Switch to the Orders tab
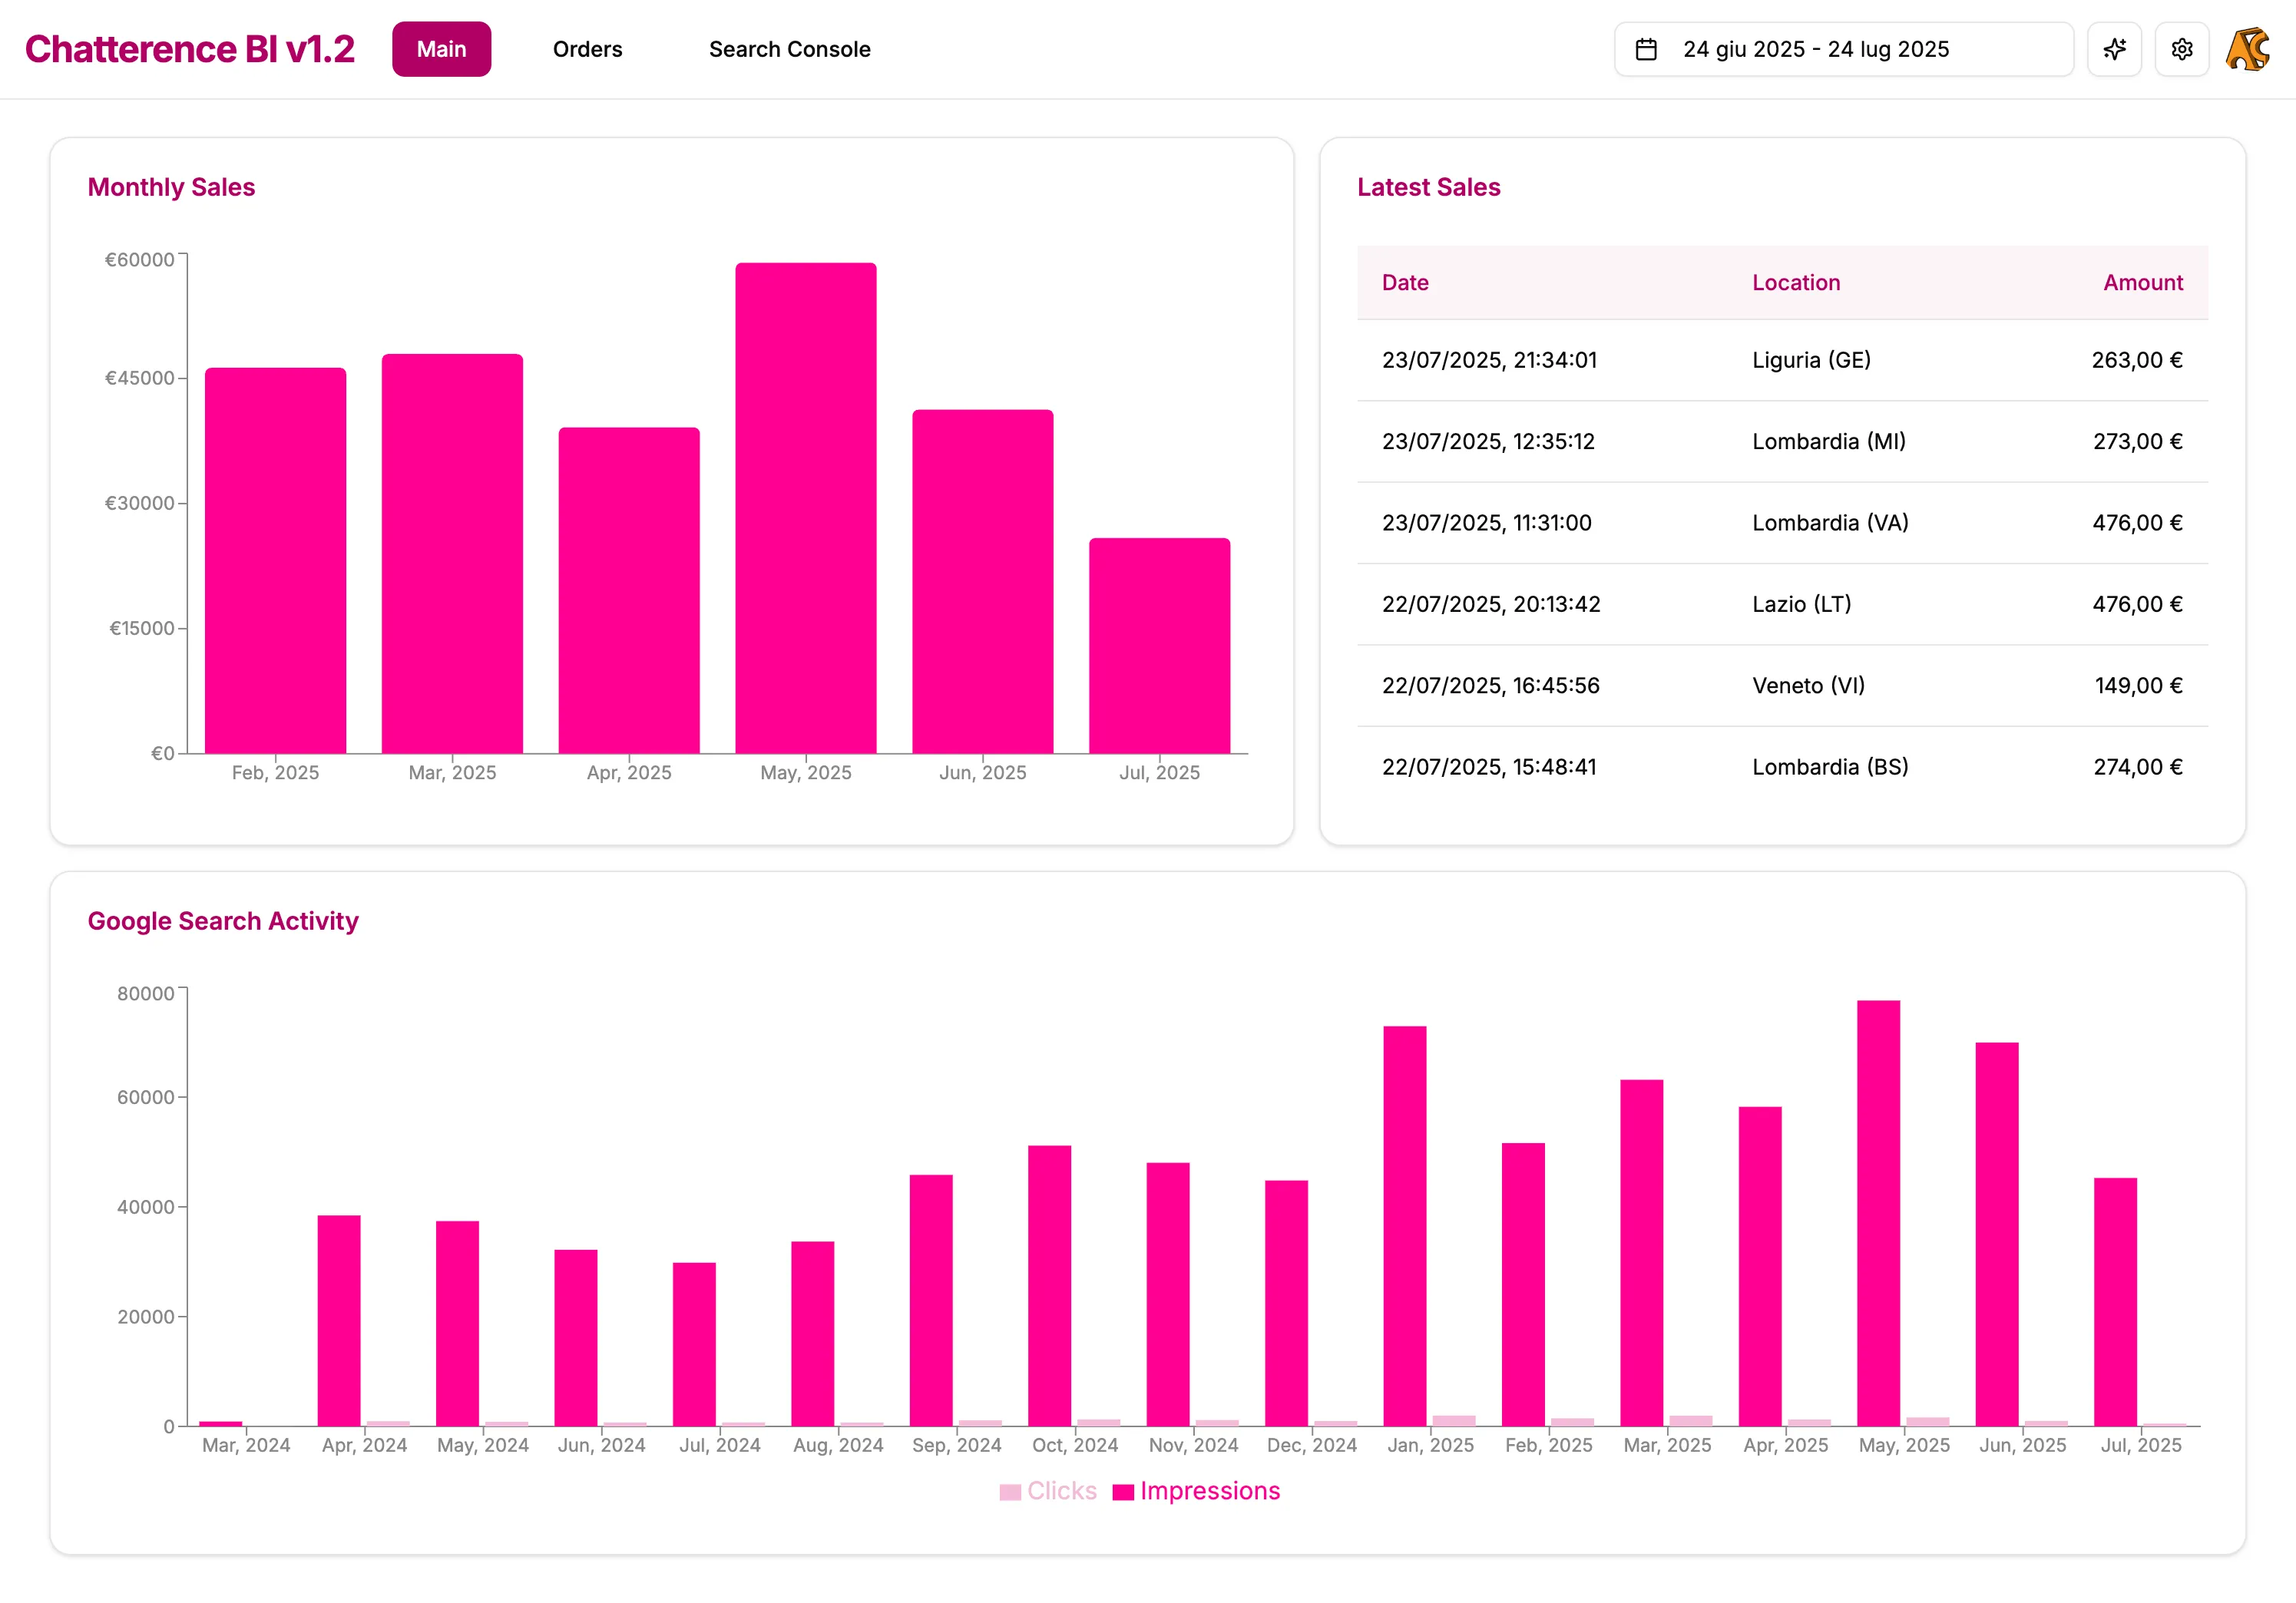Viewport: 2296px width, 1603px height. tap(588, 48)
